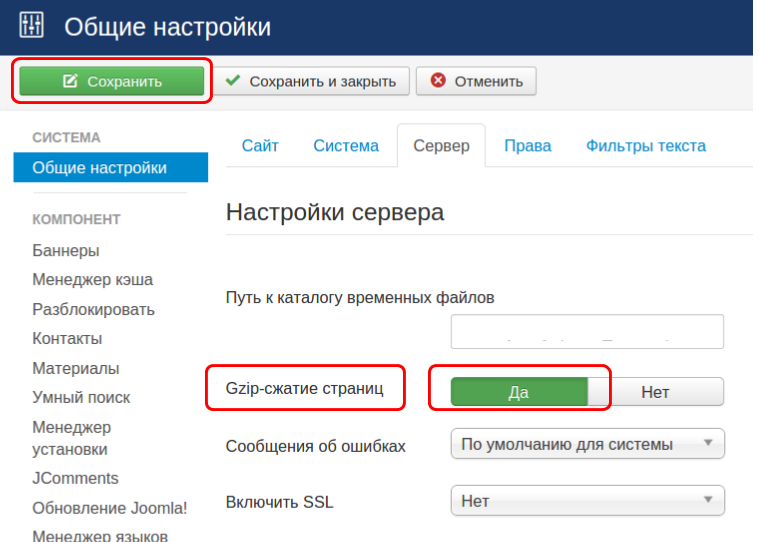Screen dimensions: 758x542
Task: Open the Система tab
Action: [x=346, y=146]
